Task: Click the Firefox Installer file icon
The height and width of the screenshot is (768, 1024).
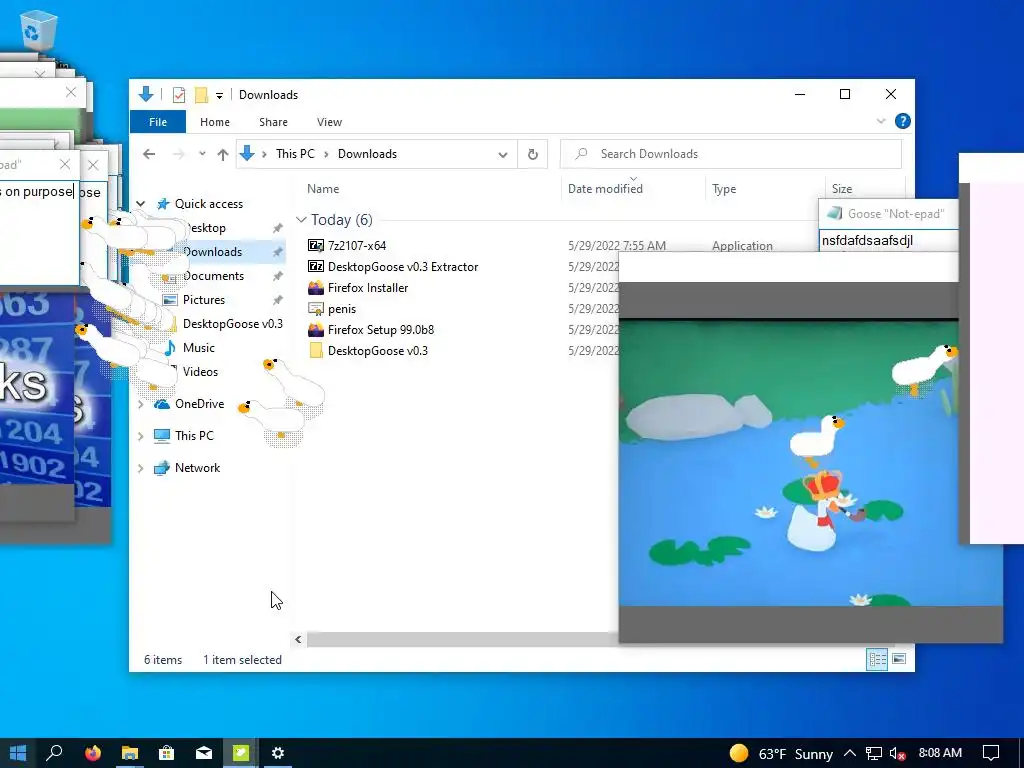Action: [x=315, y=287]
